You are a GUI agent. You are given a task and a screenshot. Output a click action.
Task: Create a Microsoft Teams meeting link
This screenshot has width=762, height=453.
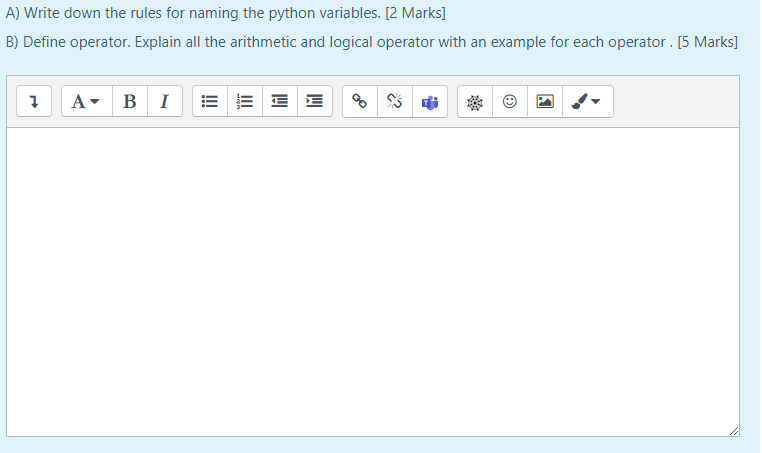click(430, 102)
